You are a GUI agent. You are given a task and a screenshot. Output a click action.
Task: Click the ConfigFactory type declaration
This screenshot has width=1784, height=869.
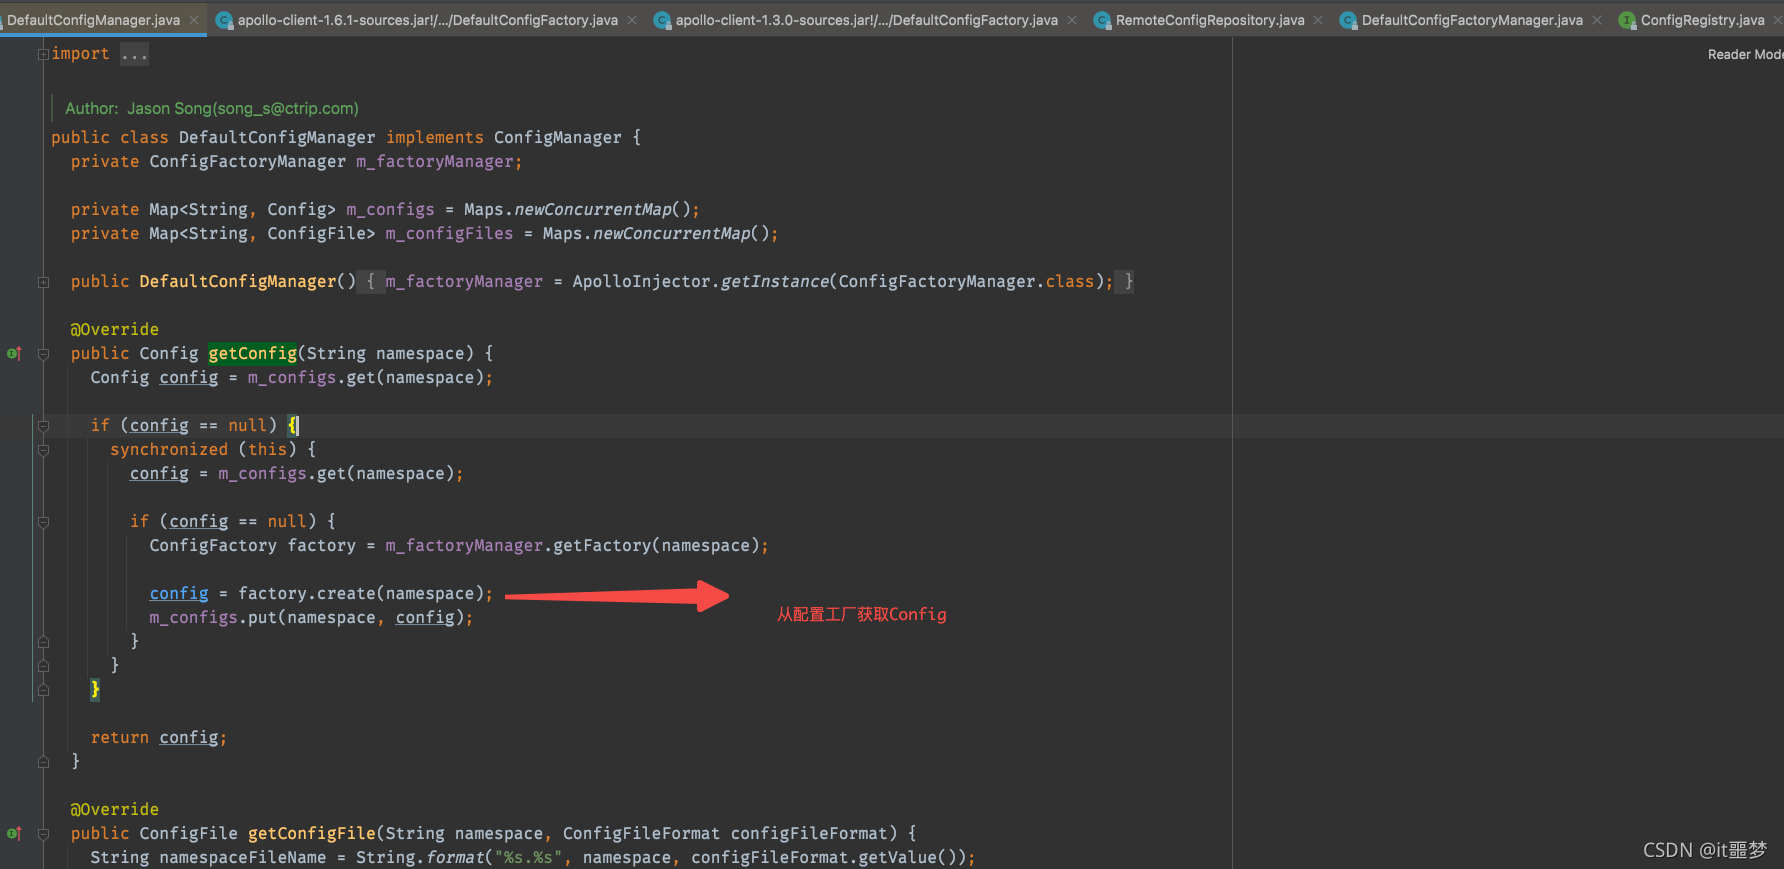tap(212, 545)
